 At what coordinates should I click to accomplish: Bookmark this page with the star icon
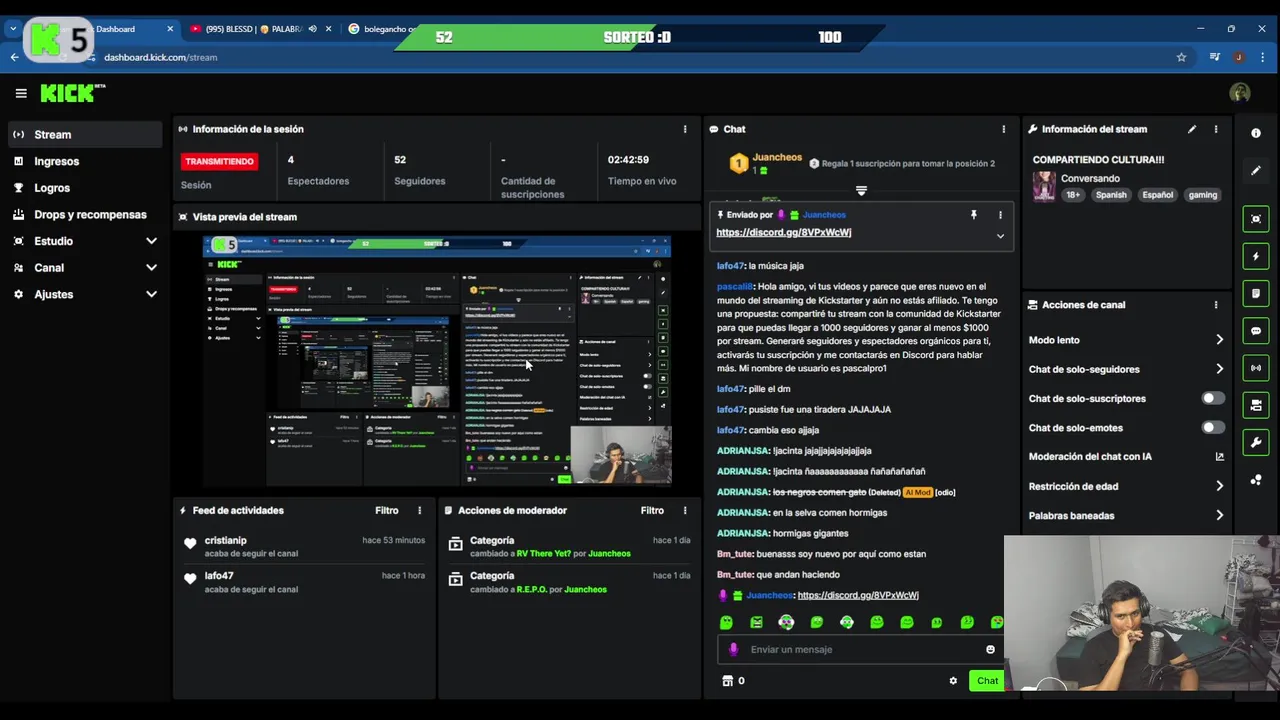coord(1181,57)
